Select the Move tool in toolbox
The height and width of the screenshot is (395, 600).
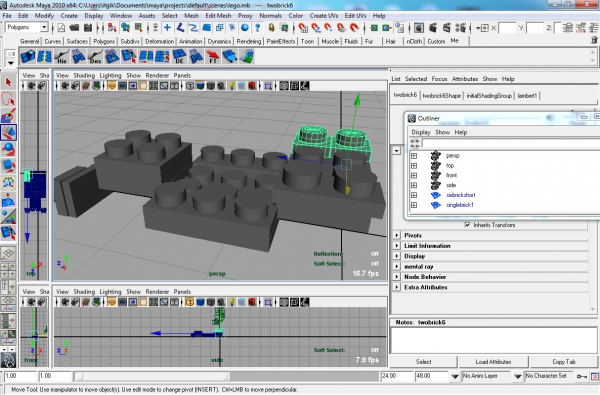click(8, 132)
